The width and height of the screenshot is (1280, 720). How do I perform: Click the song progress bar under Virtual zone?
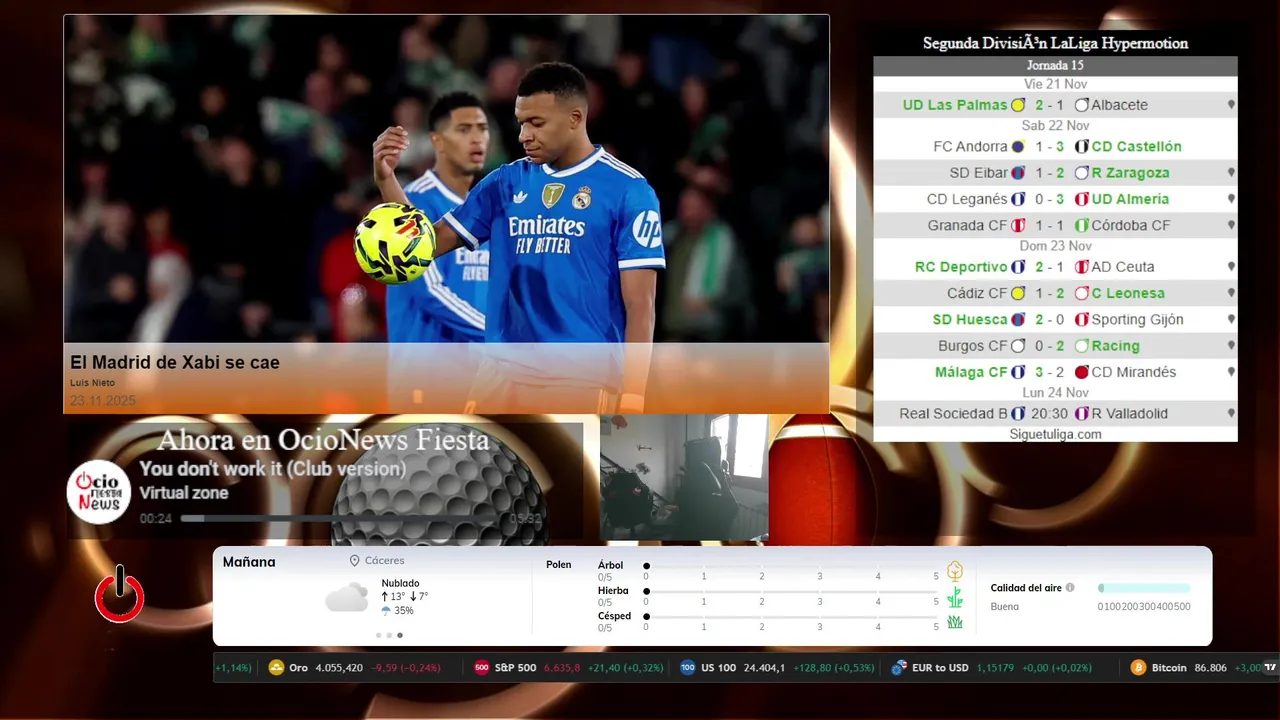(x=343, y=518)
